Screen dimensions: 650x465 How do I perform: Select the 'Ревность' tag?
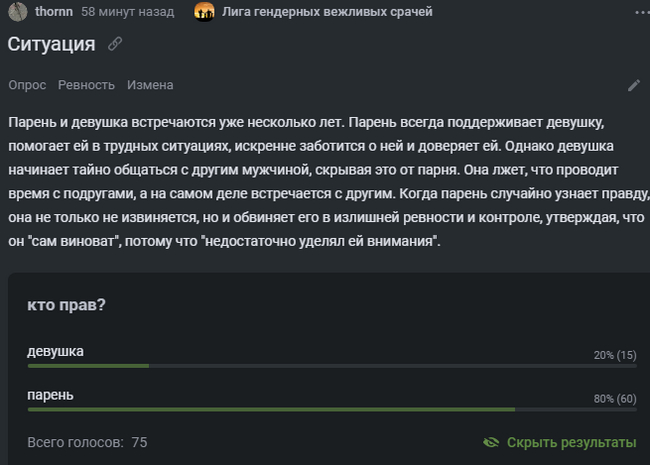pyautogui.click(x=86, y=85)
